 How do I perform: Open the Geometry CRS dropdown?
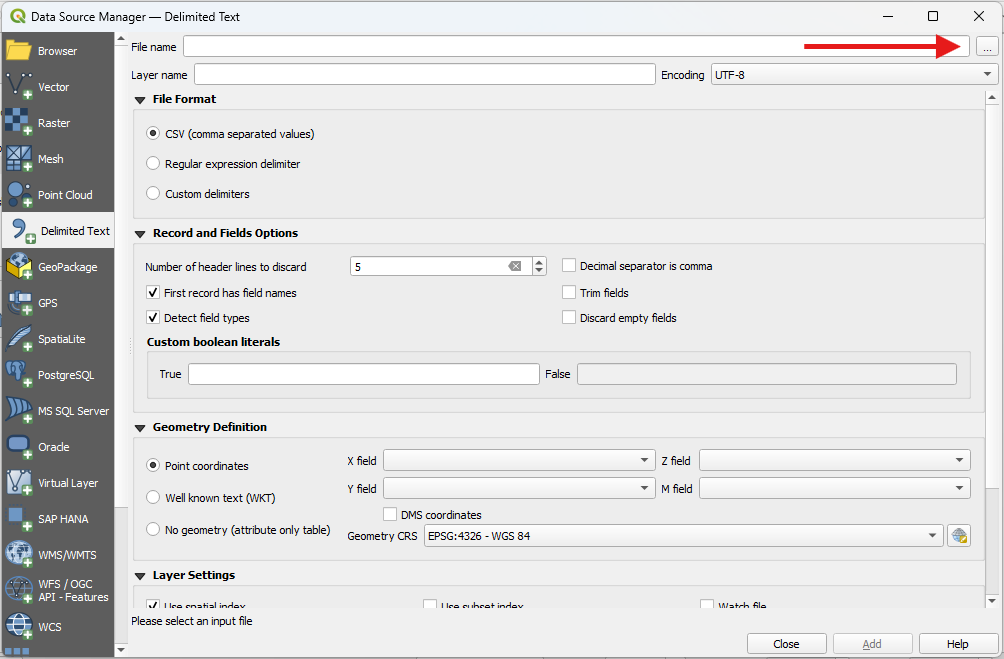coord(683,535)
